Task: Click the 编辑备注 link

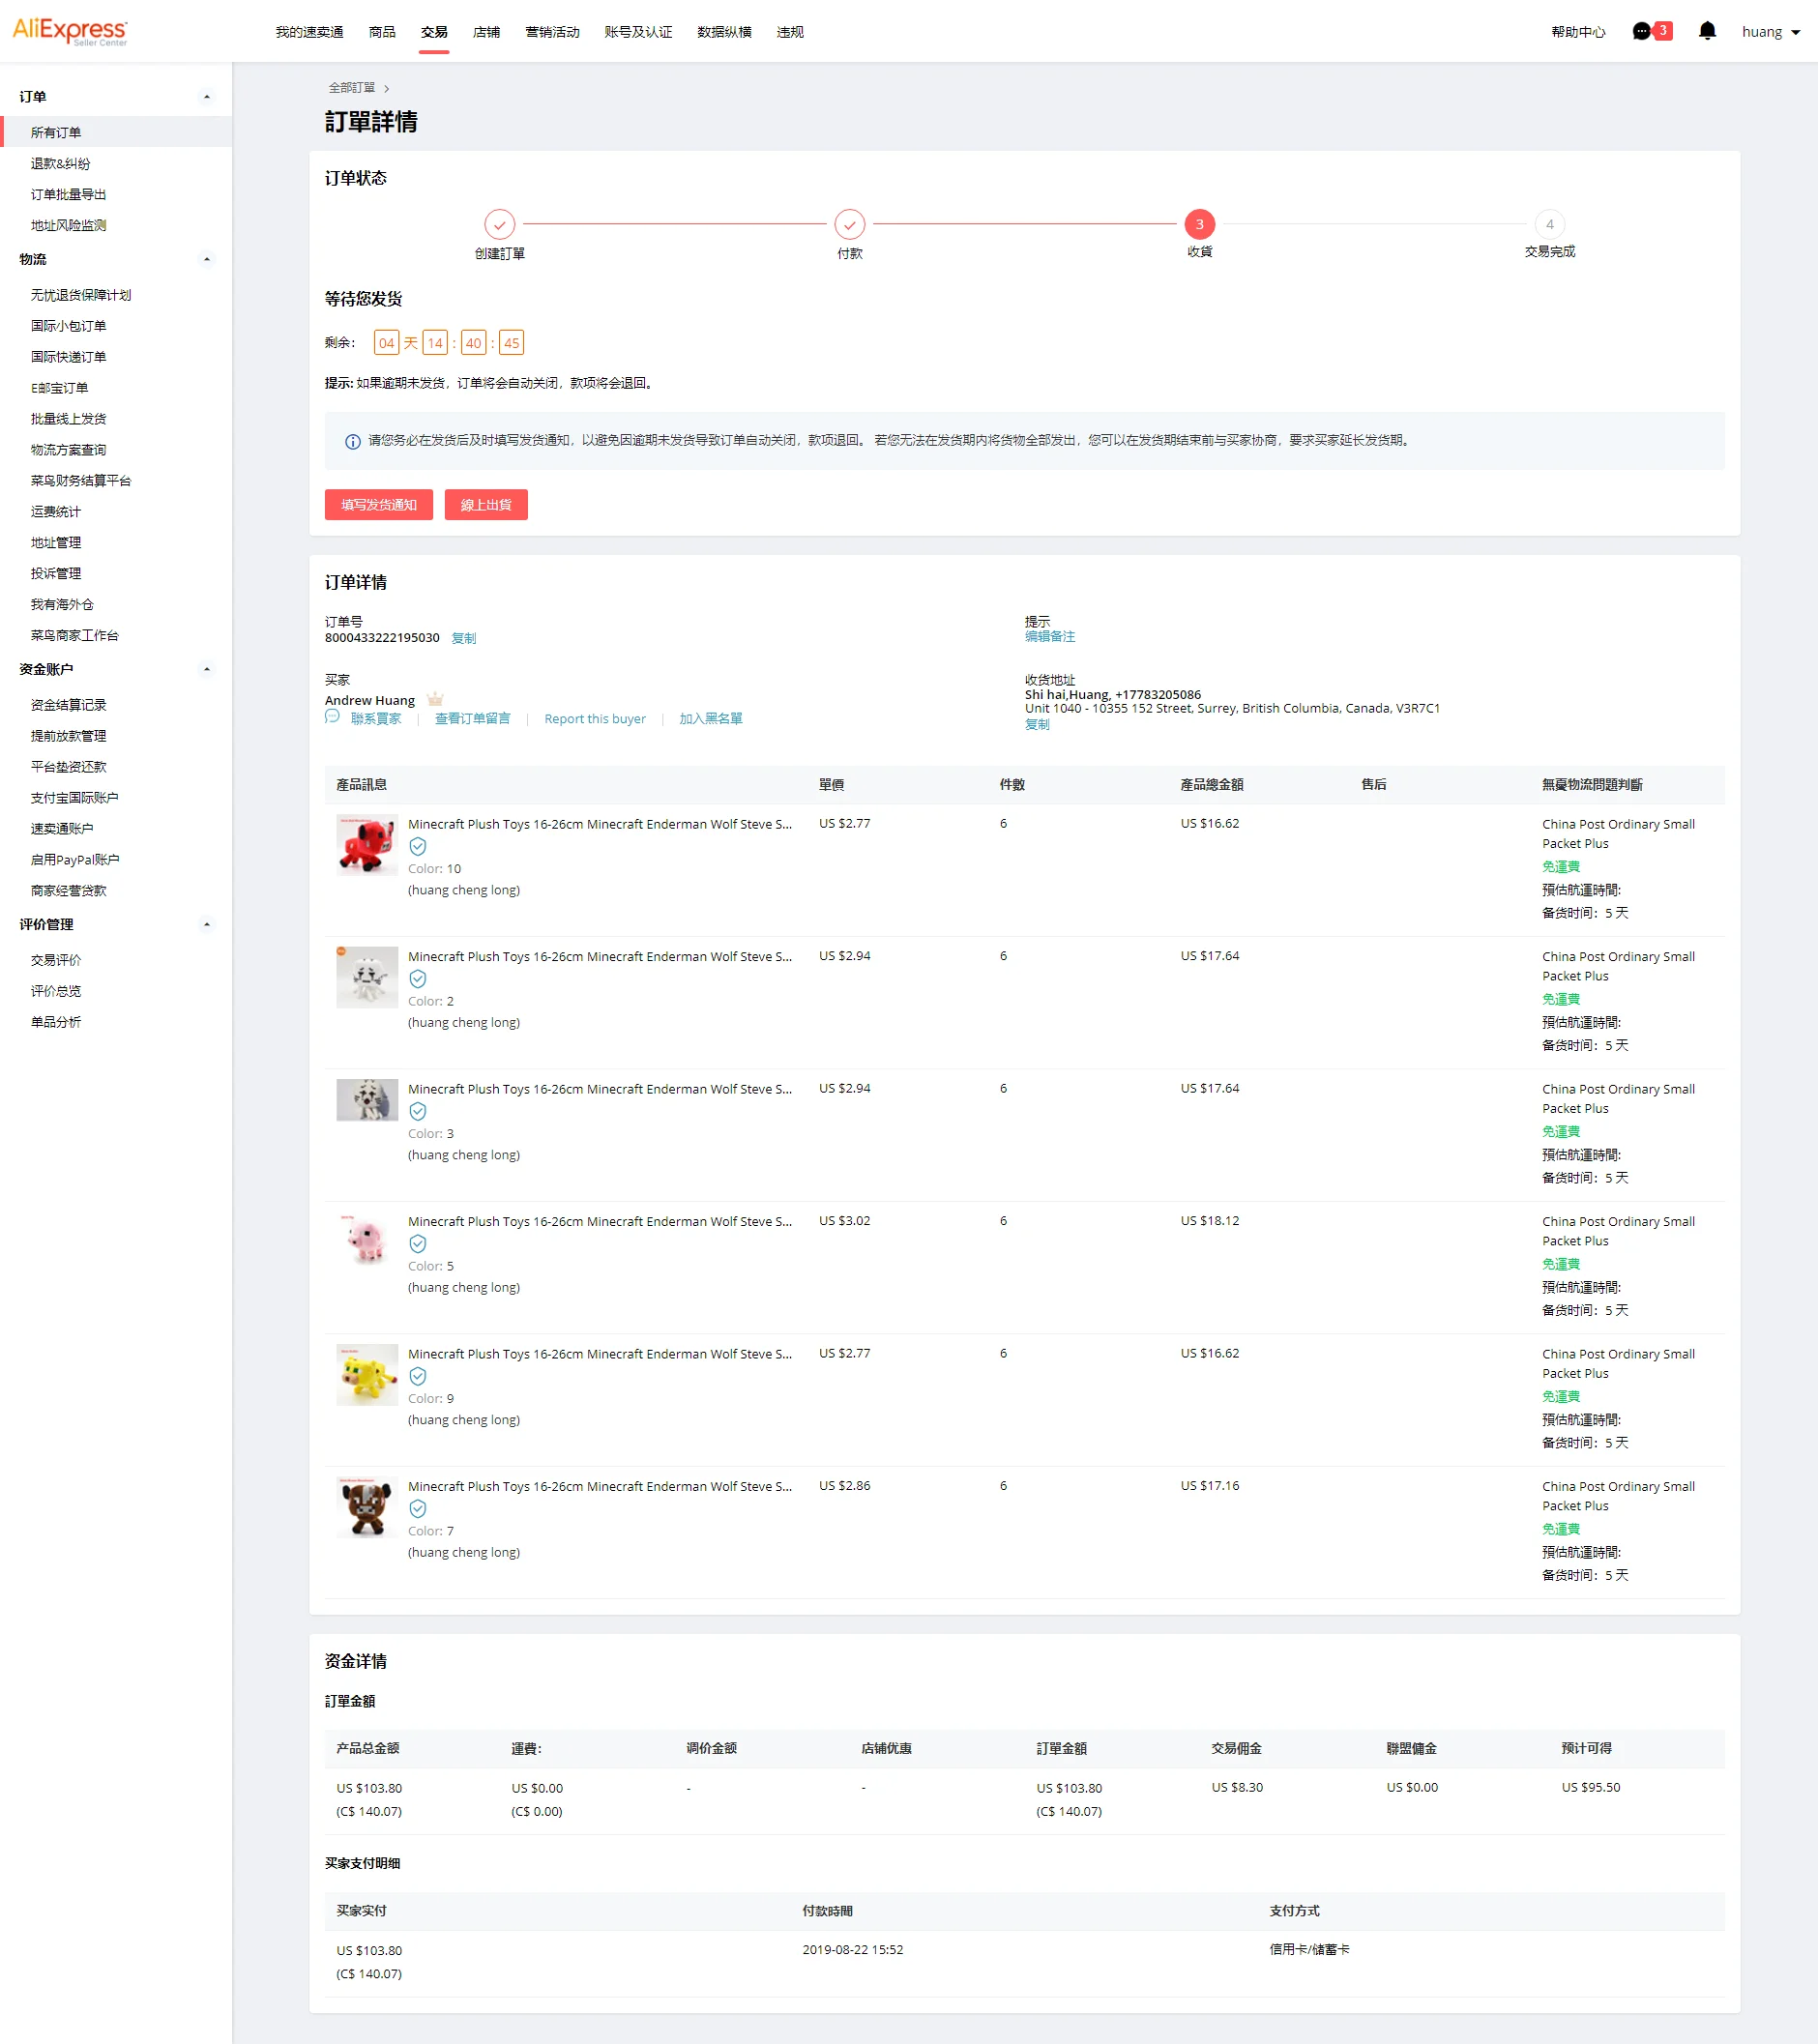Action: (1050, 636)
